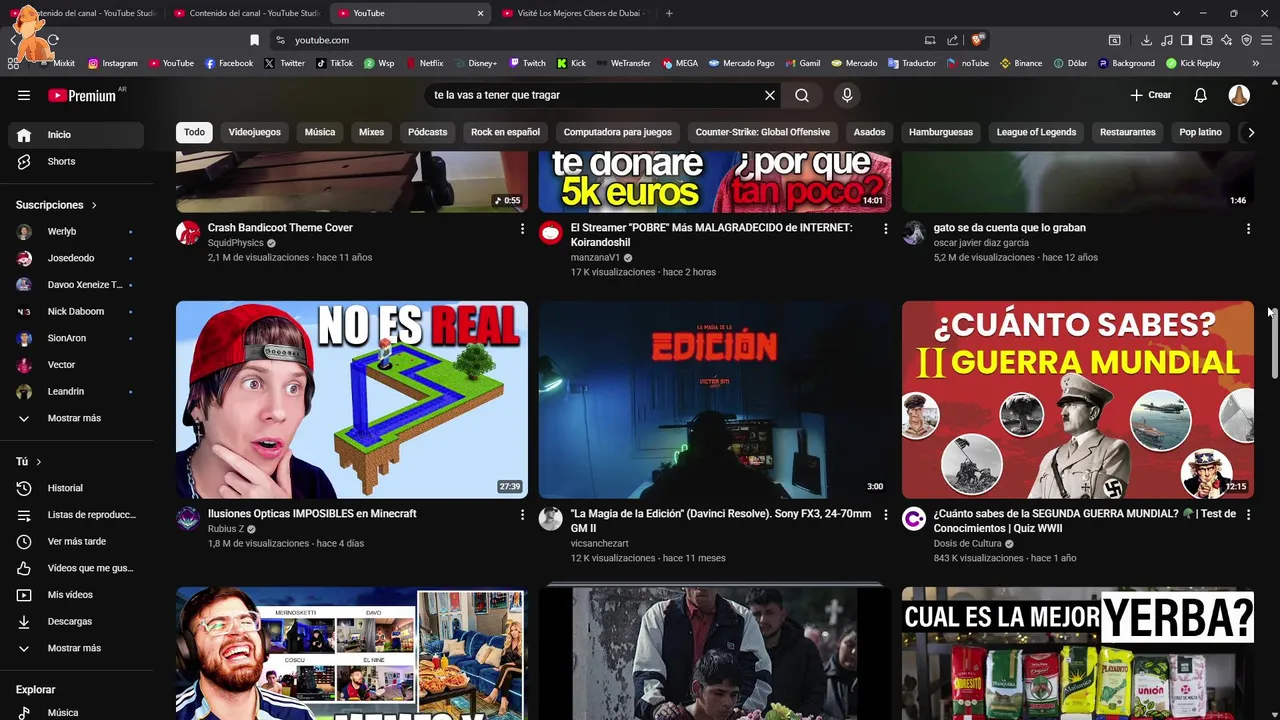1280x720 pixels.
Task: Open options for Ilusiones Opticas video
Action: click(522, 515)
